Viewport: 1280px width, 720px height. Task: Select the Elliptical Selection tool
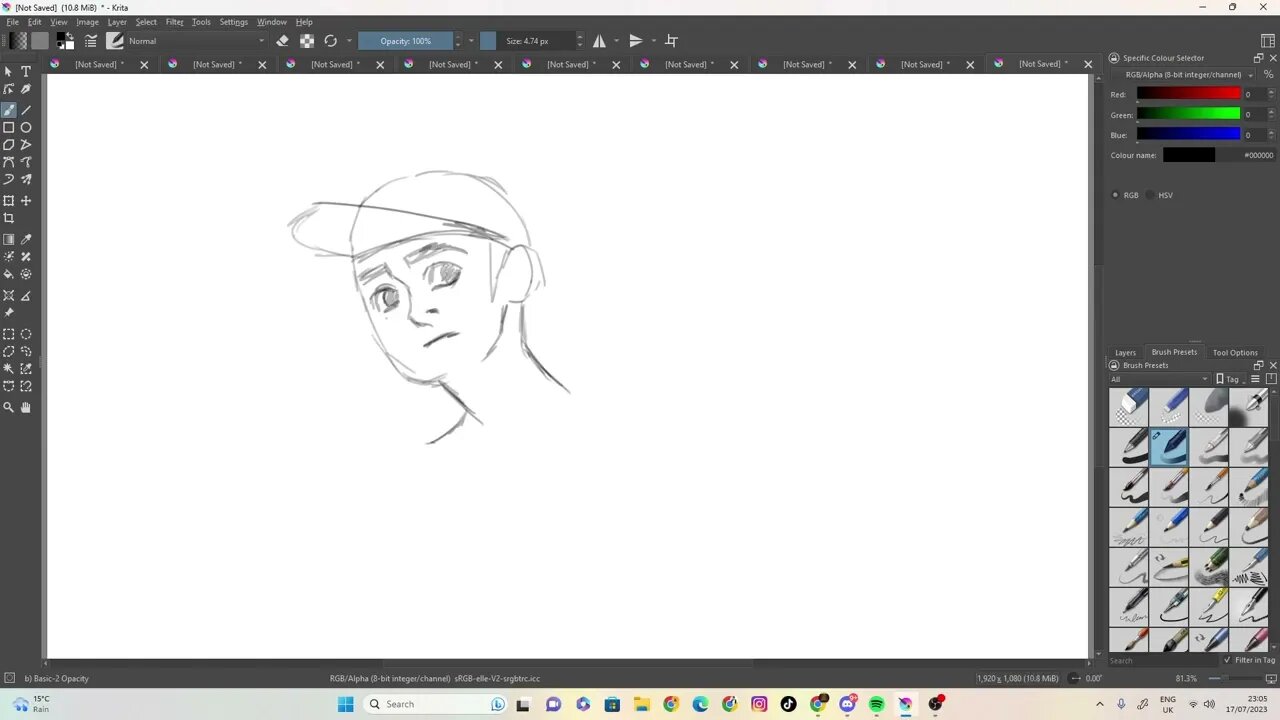[26, 335]
